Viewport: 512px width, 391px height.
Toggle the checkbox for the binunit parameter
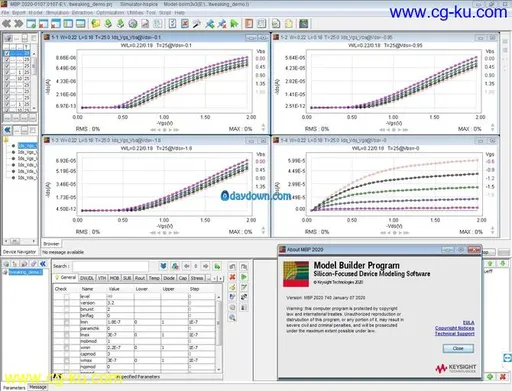[67, 309]
